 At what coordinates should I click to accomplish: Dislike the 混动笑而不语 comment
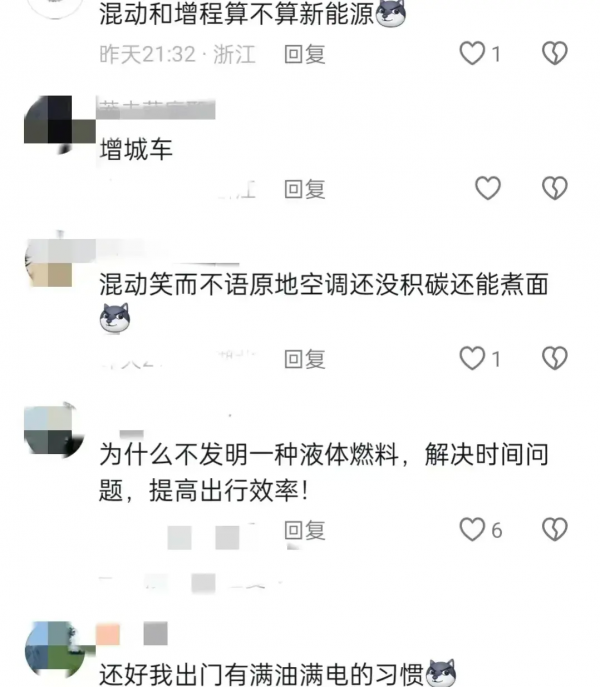[555, 358]
